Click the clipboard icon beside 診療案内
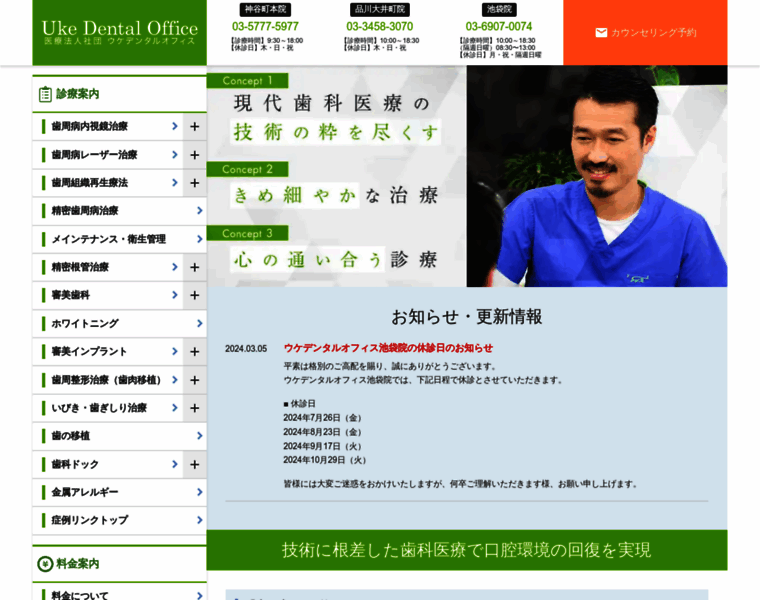The width and height of the screenshot is (760, 600). click(45, 94)
